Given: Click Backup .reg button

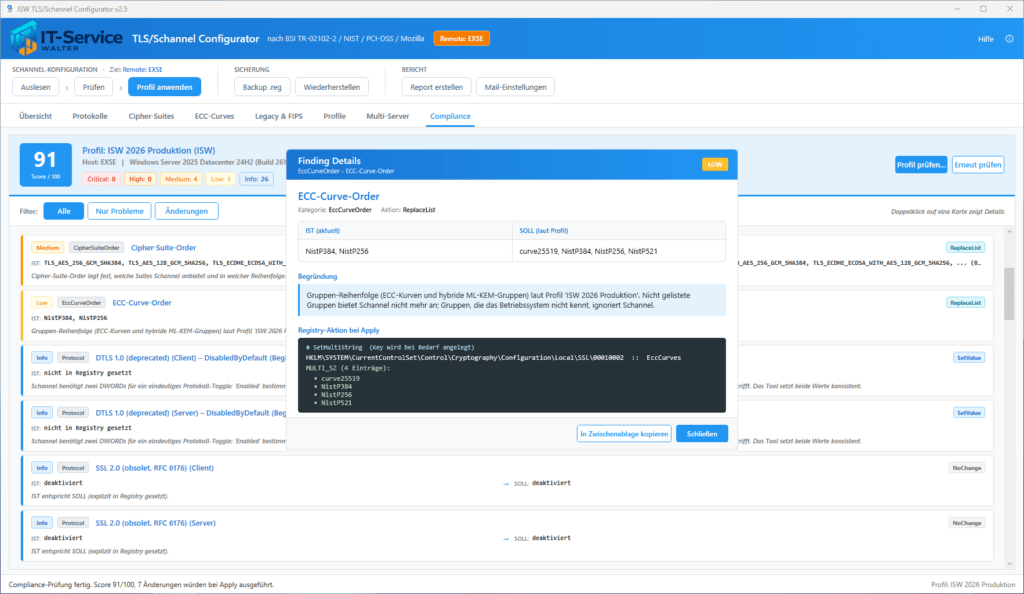Looking at the screenshot, I should click(262, 87).
